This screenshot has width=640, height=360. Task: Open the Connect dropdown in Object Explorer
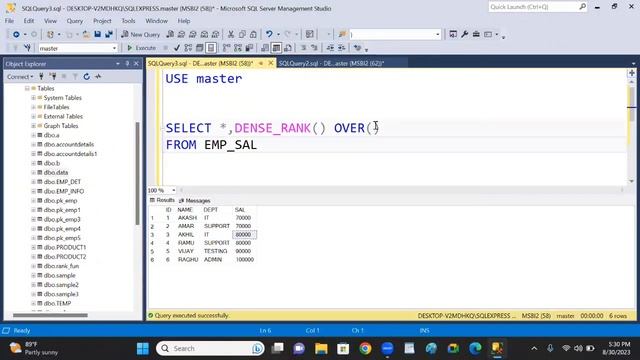click(20, 77)
